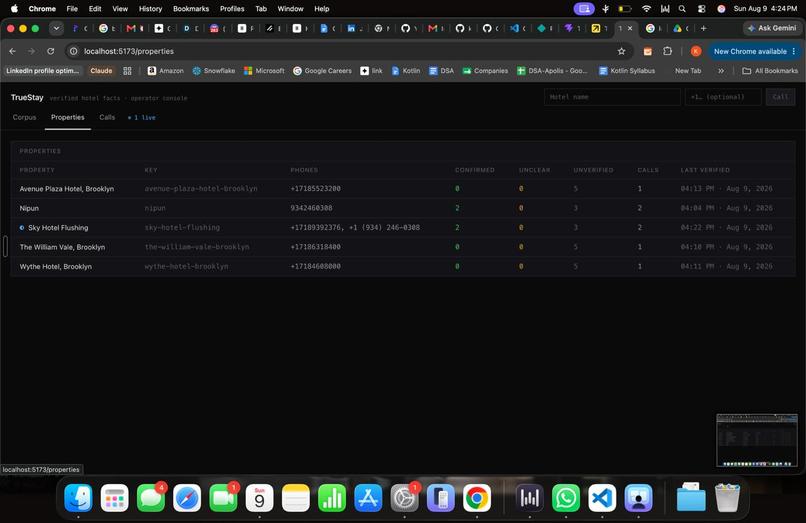Image resolution: width=806 pixels, height=523 pixels.
Task: Open FaceTime from the dock
Action: (x=223, y=498)
